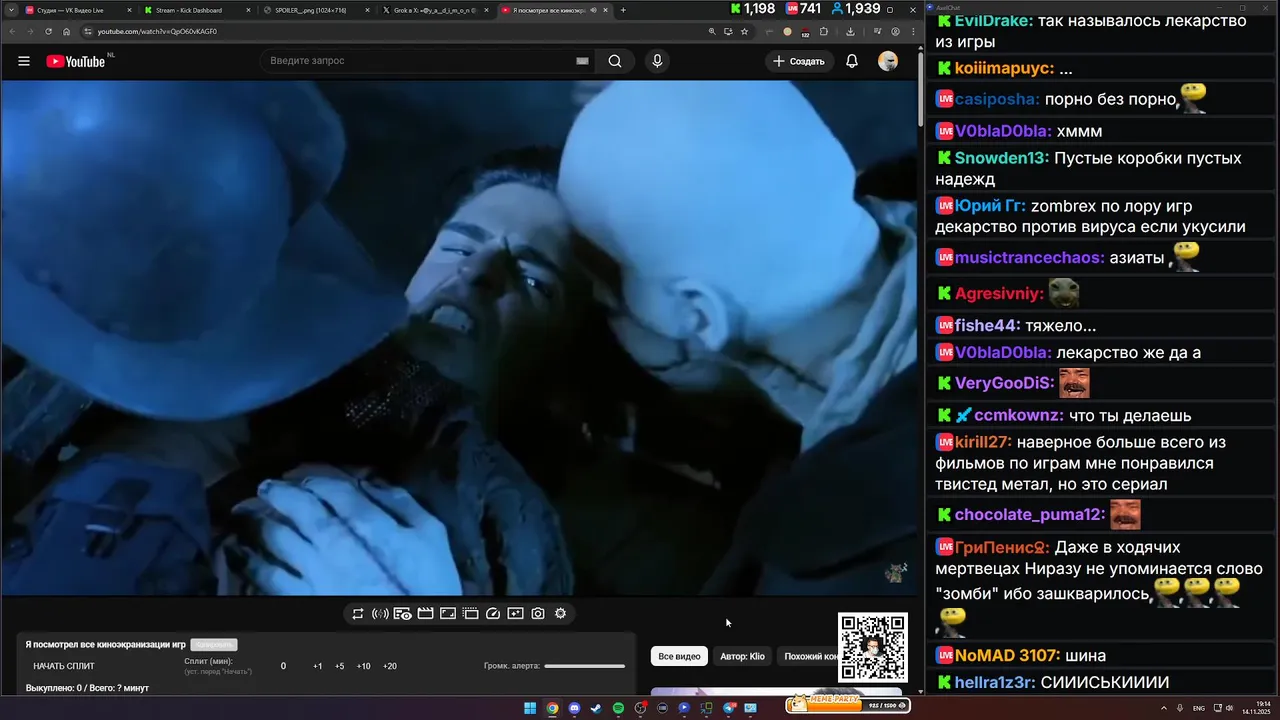This screenshot has height=720, width=1280.
Task: Enable cinema clapperboard mode icon
Action: pyautogui.click(x=425, y=614)
